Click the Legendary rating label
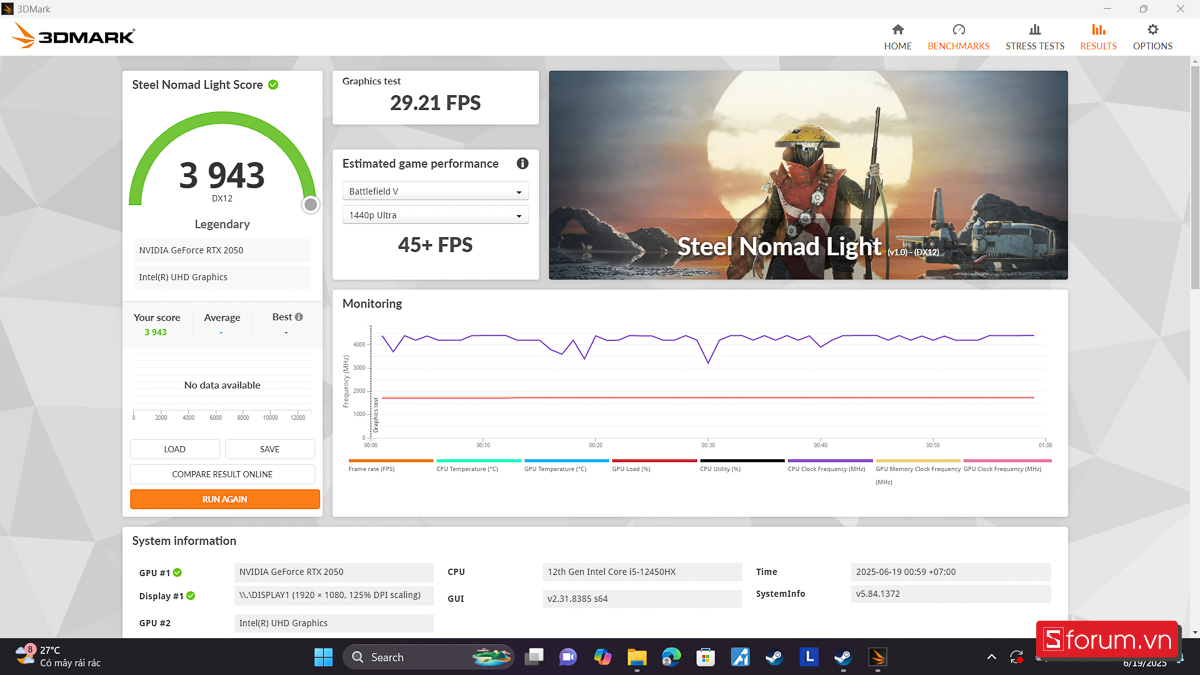This screenshot has width=1200, height=675. (222, 224)
